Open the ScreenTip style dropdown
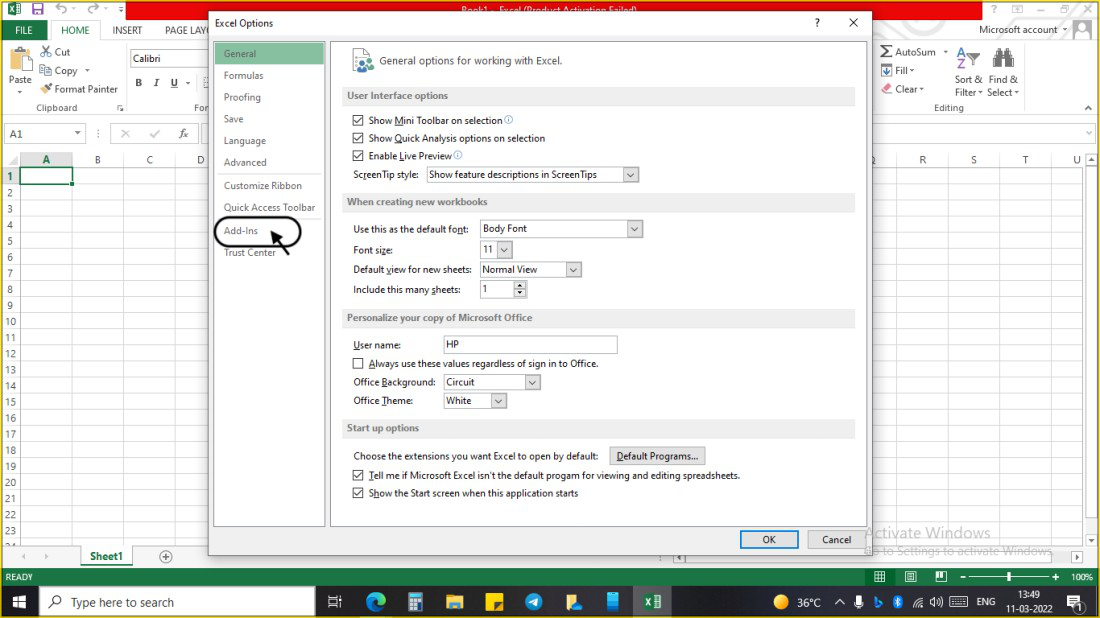This screenshot has width=1100, height=618. pyautogui.click(x=630, y=175)
